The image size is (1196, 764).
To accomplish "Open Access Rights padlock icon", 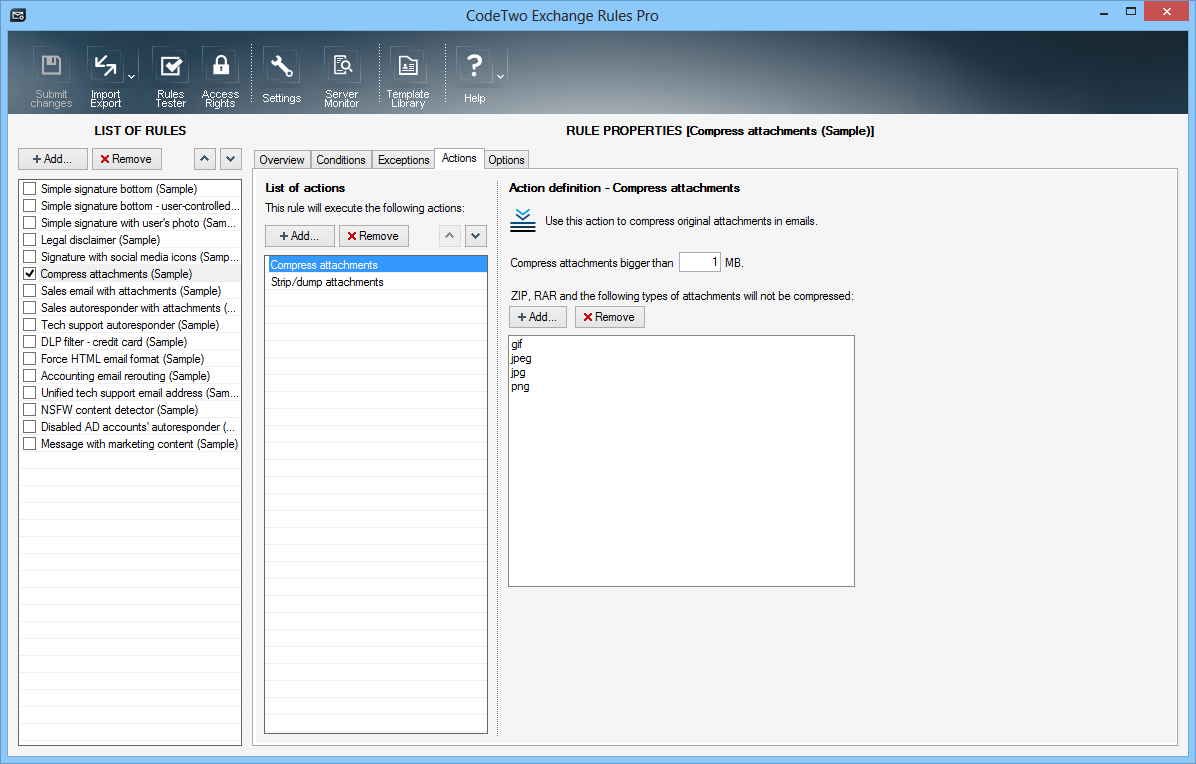I will [220, 77].
